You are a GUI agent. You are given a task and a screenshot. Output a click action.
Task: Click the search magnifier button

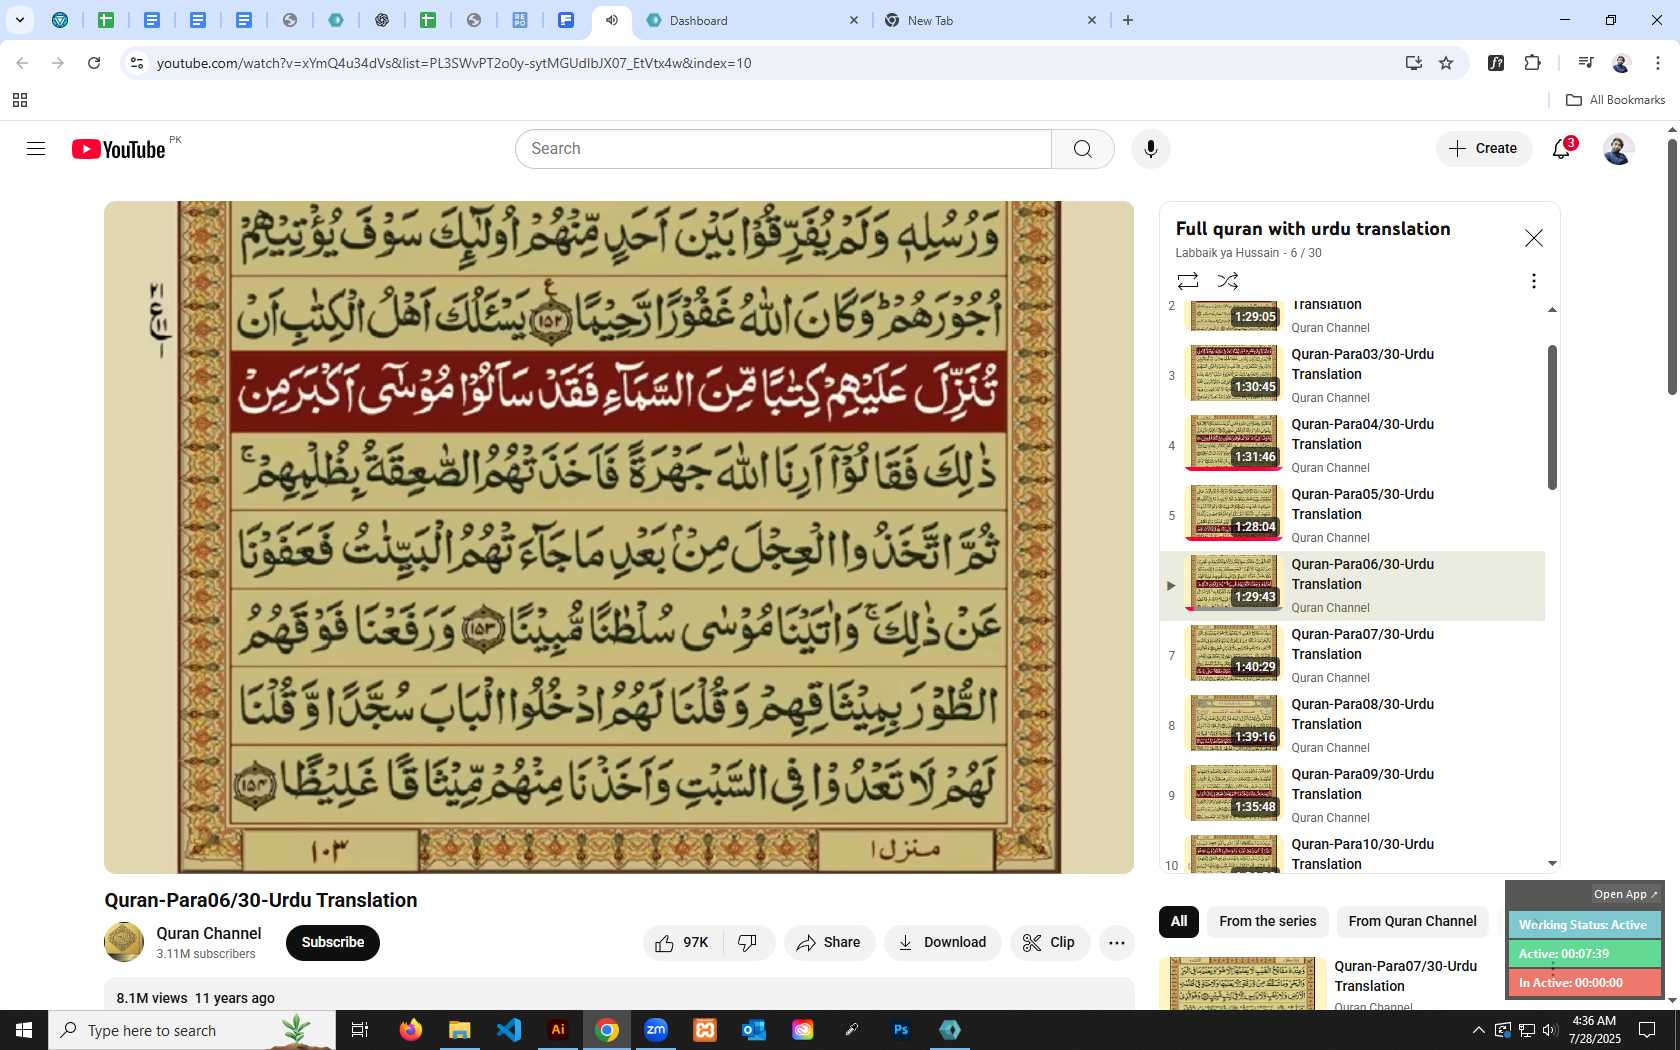pos(1083,149)
